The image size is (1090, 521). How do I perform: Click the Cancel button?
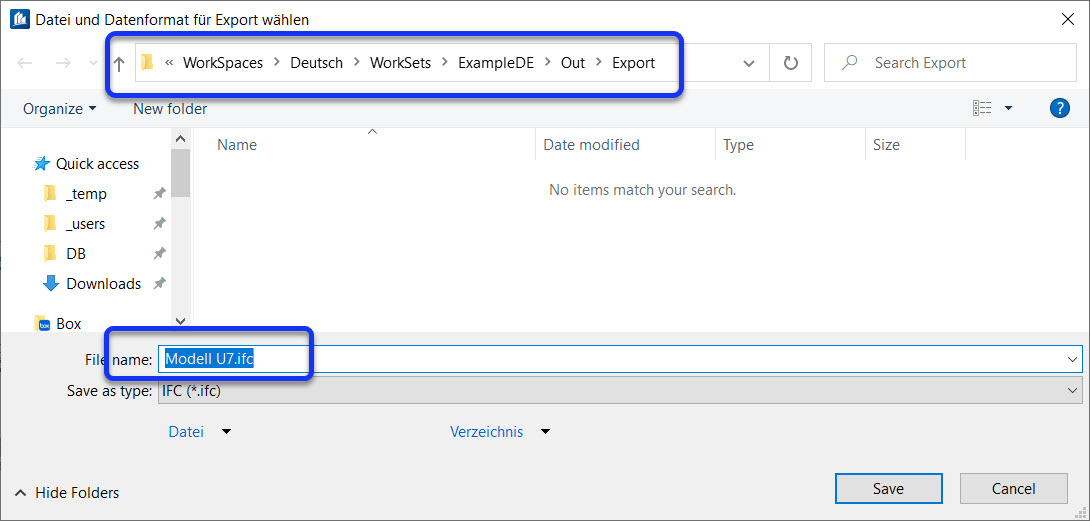click(1014, 489)
